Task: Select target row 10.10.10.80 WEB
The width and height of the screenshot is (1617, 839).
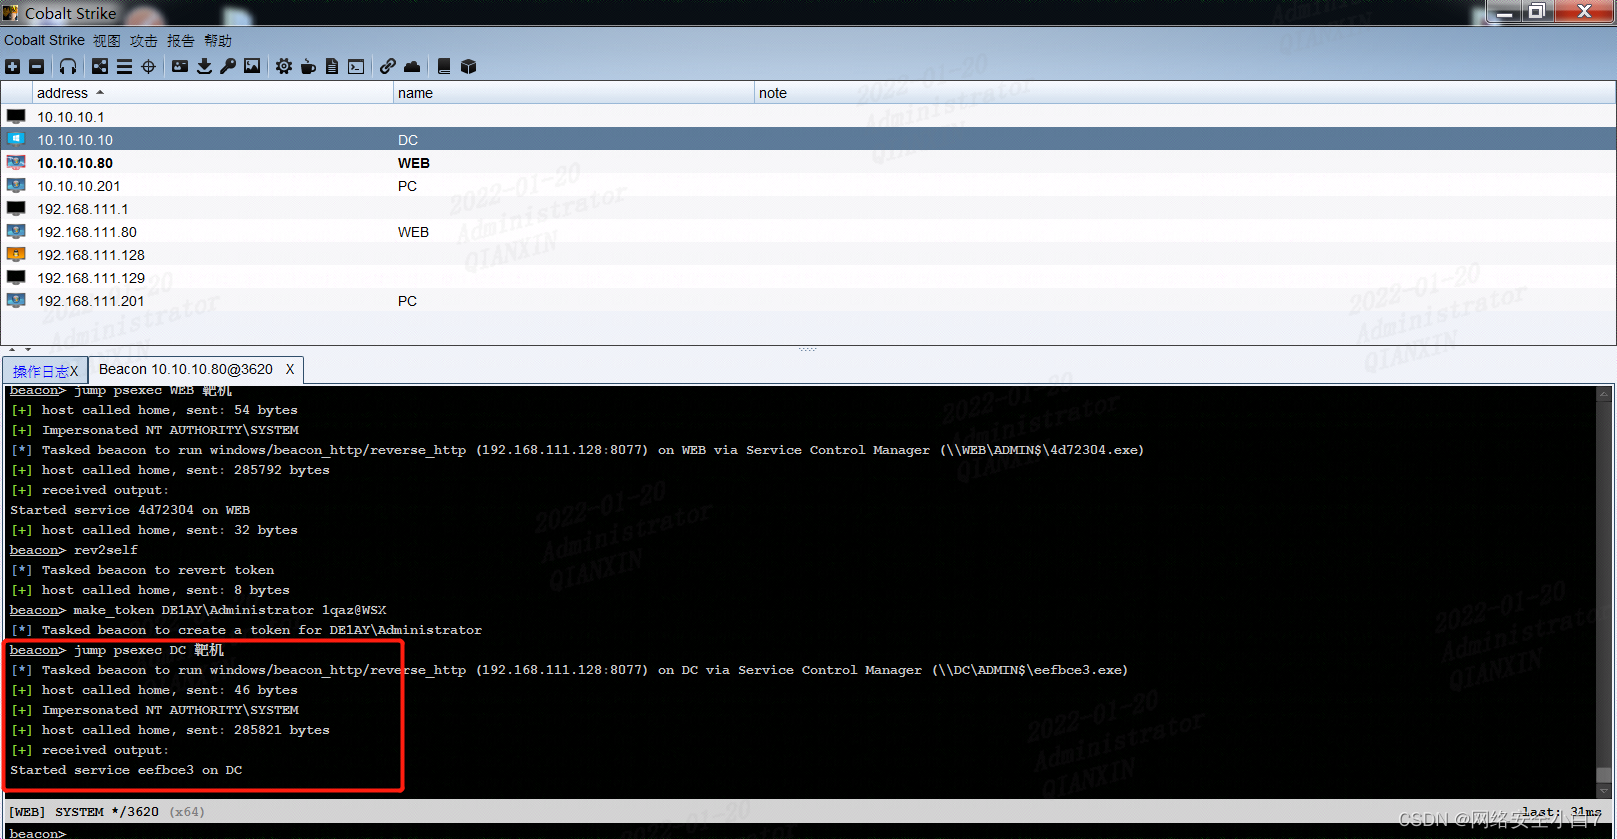Action: pyautogui.click(x=808, y=163)
